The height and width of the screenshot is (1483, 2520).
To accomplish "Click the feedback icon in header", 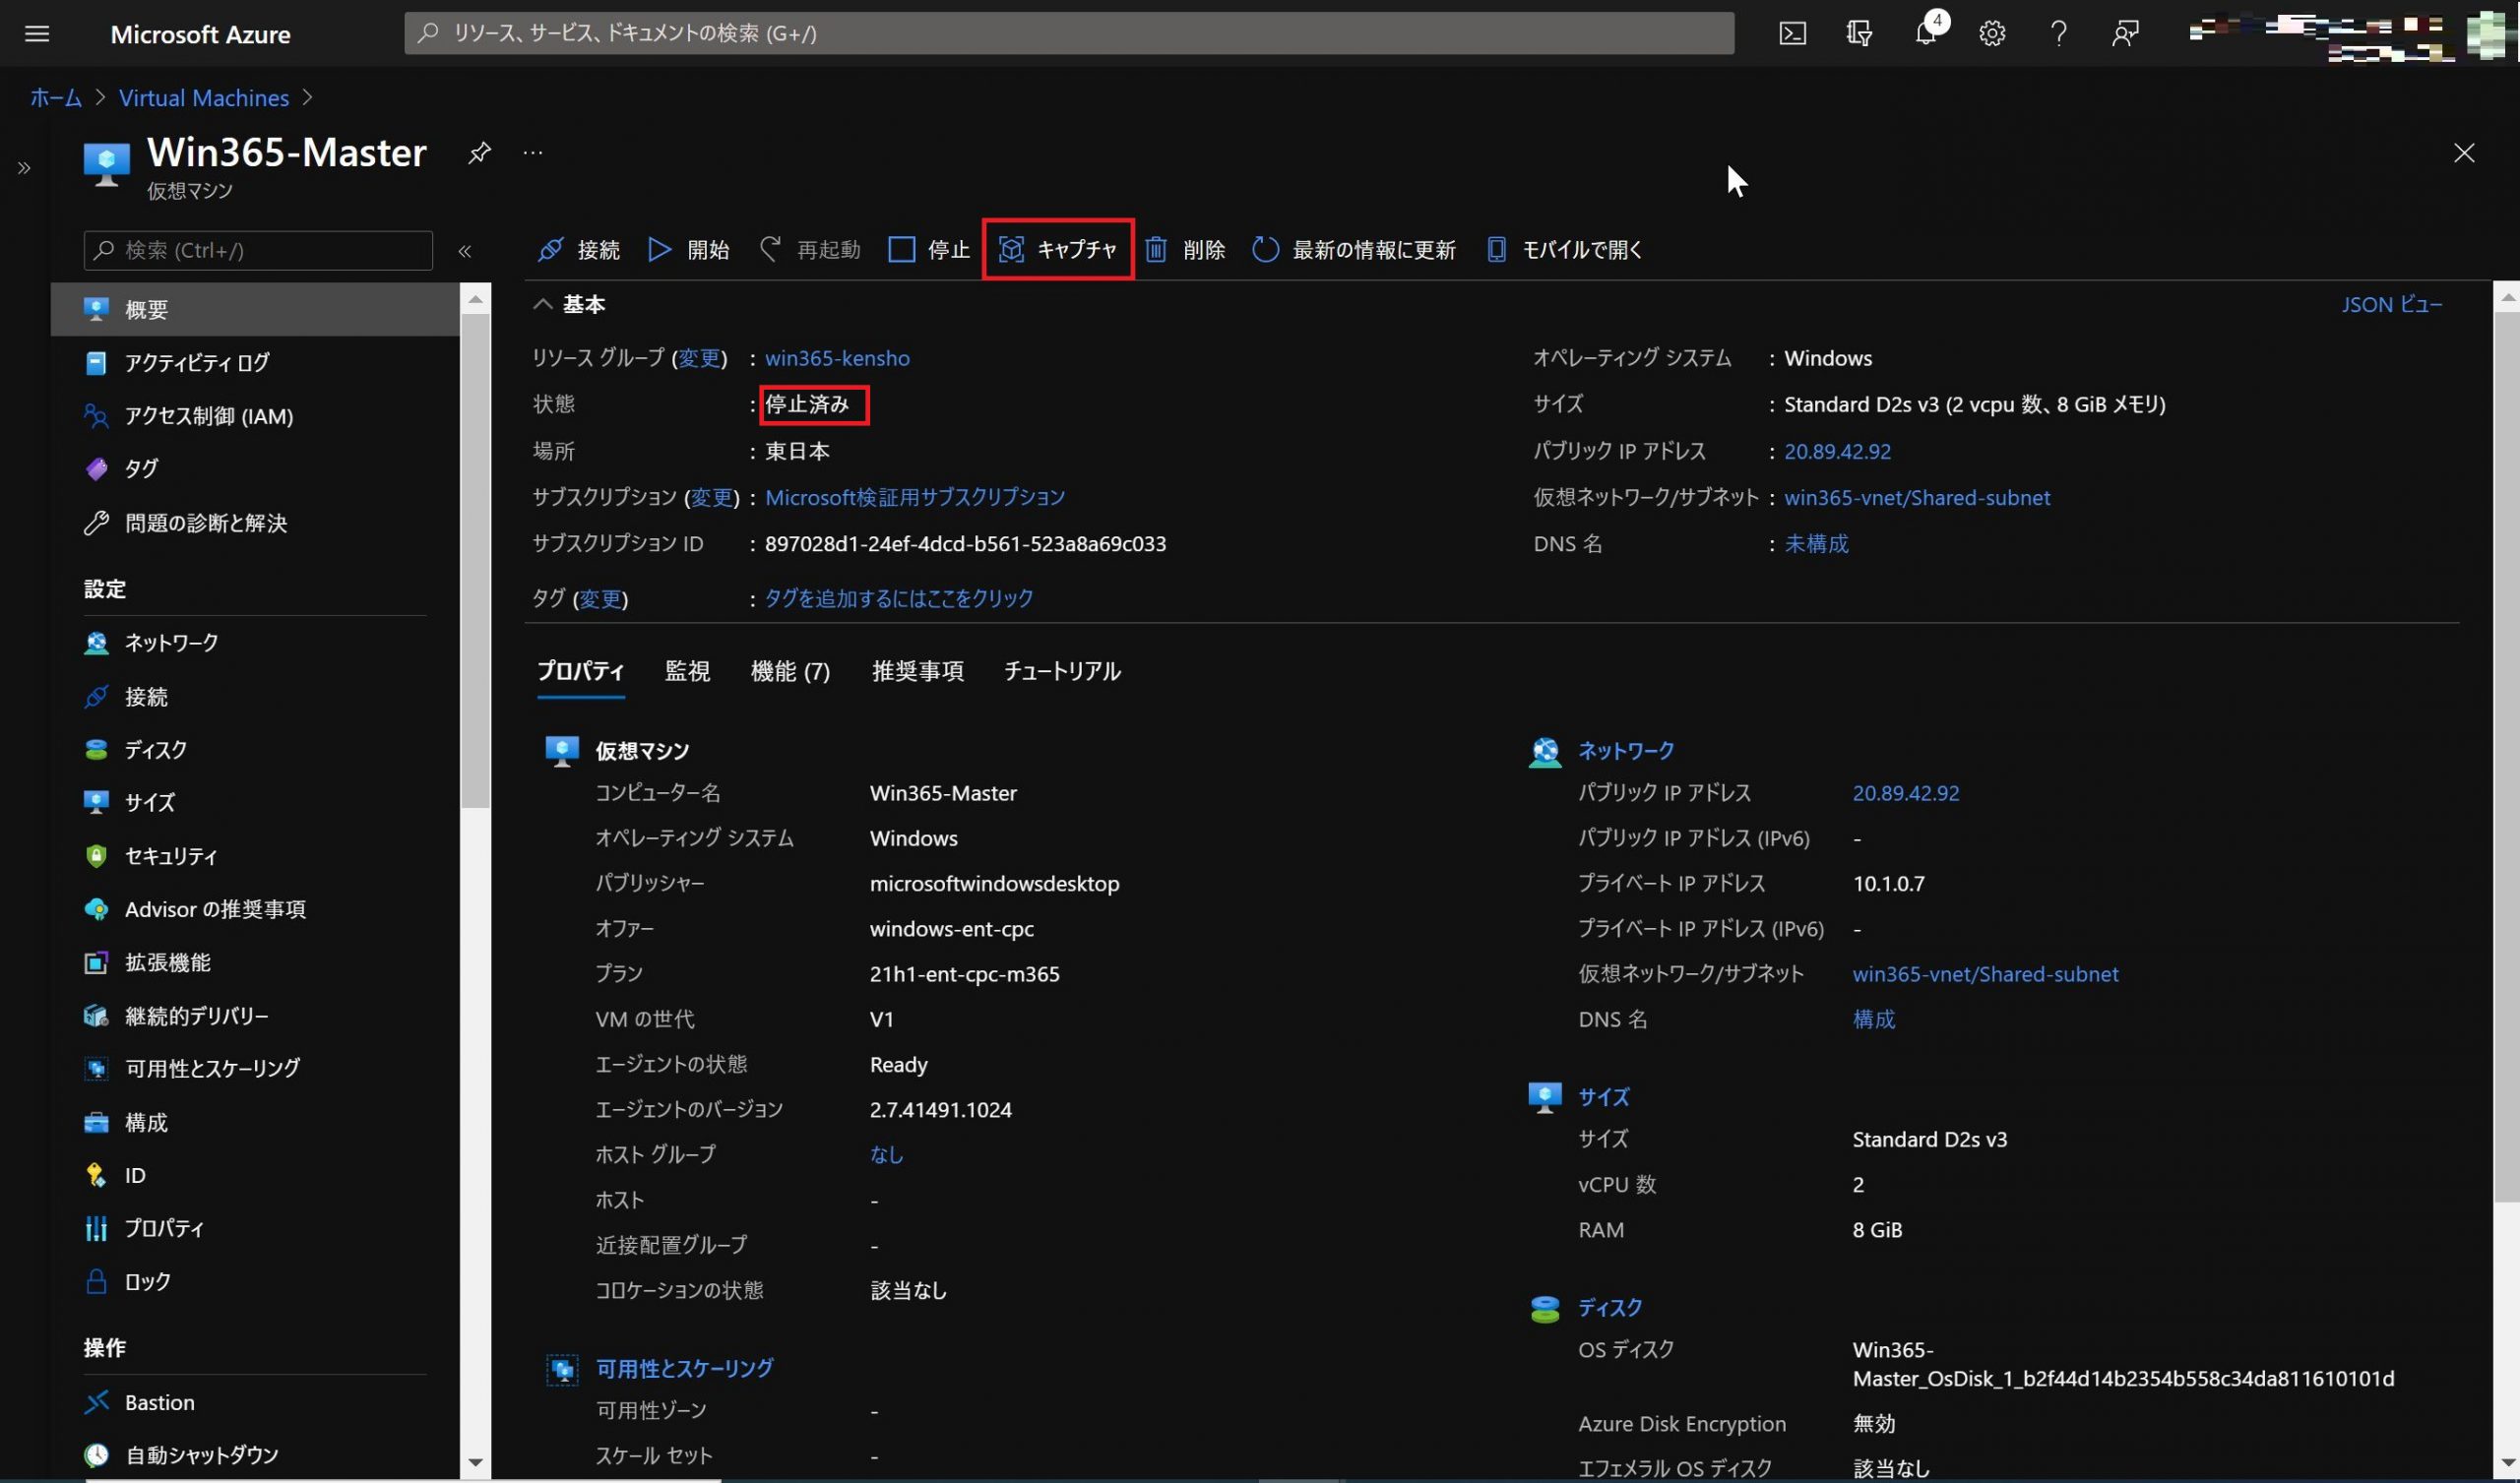I will point(2125,33).
